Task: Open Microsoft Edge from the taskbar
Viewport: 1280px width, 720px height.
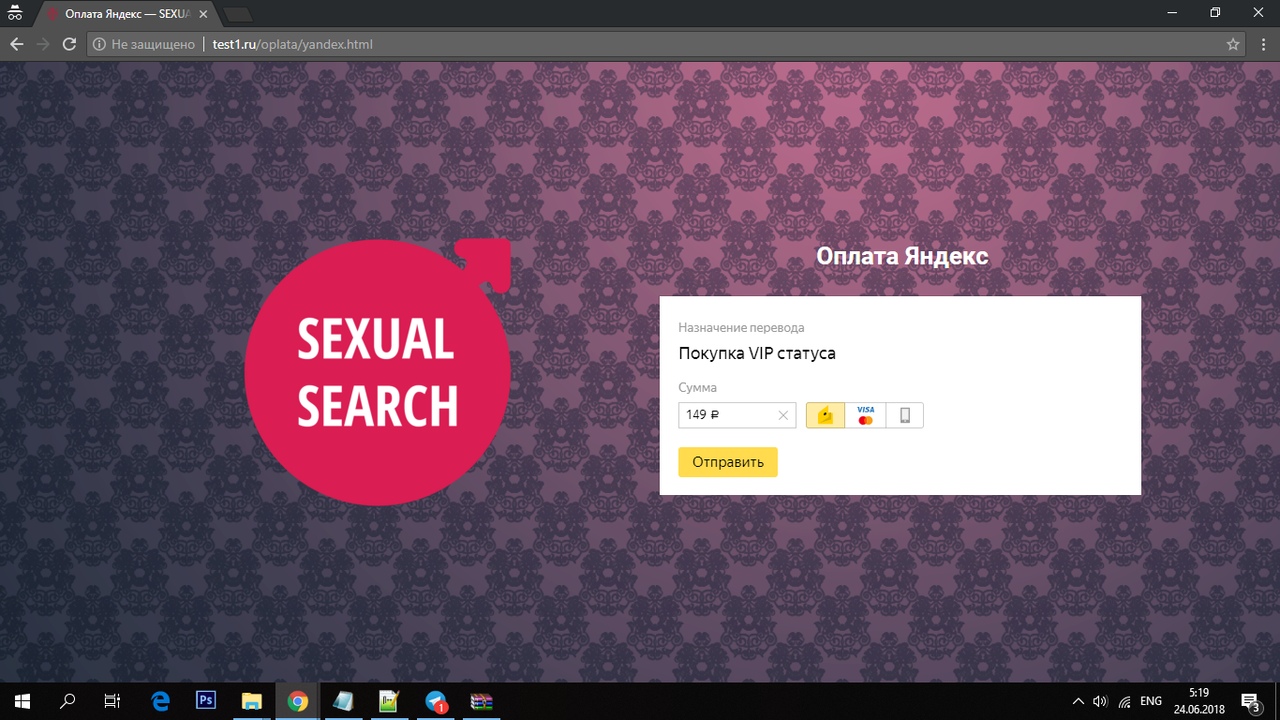Action: pos(160,701)
